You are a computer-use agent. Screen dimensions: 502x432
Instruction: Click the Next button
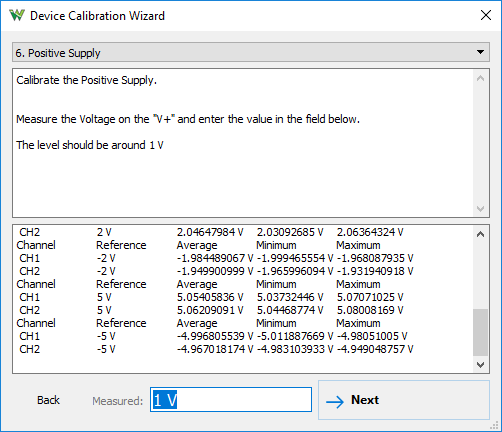click(x=404, y=400)
